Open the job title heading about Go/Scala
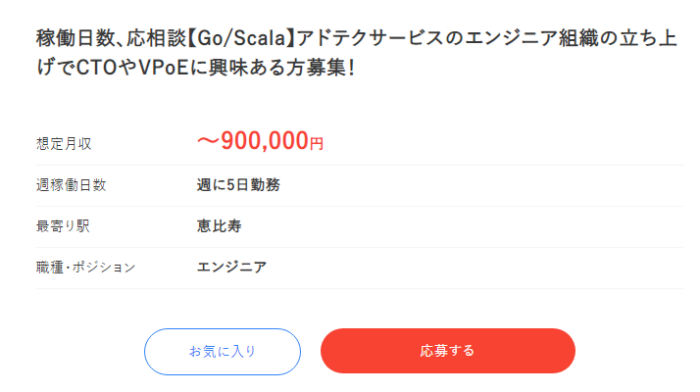 (x=357, y=53)
